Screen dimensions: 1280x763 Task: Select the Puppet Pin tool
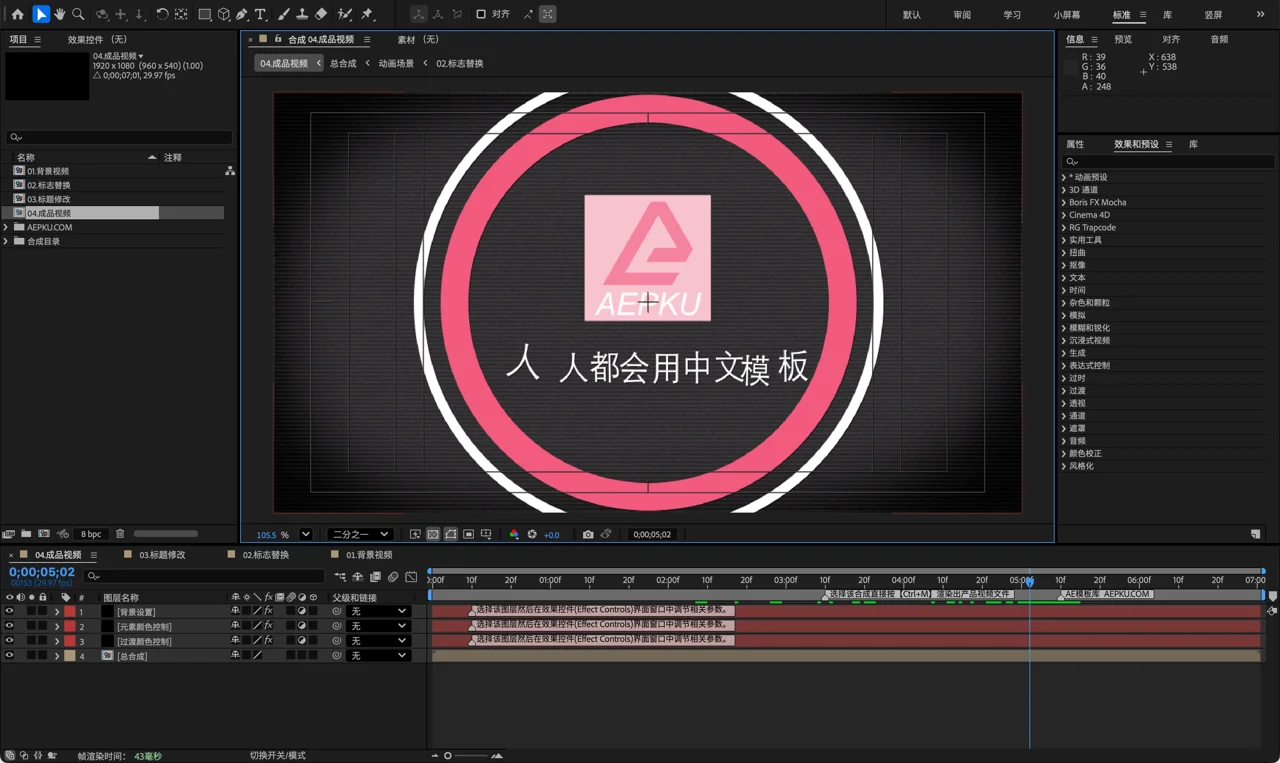(x=367, y=14)
